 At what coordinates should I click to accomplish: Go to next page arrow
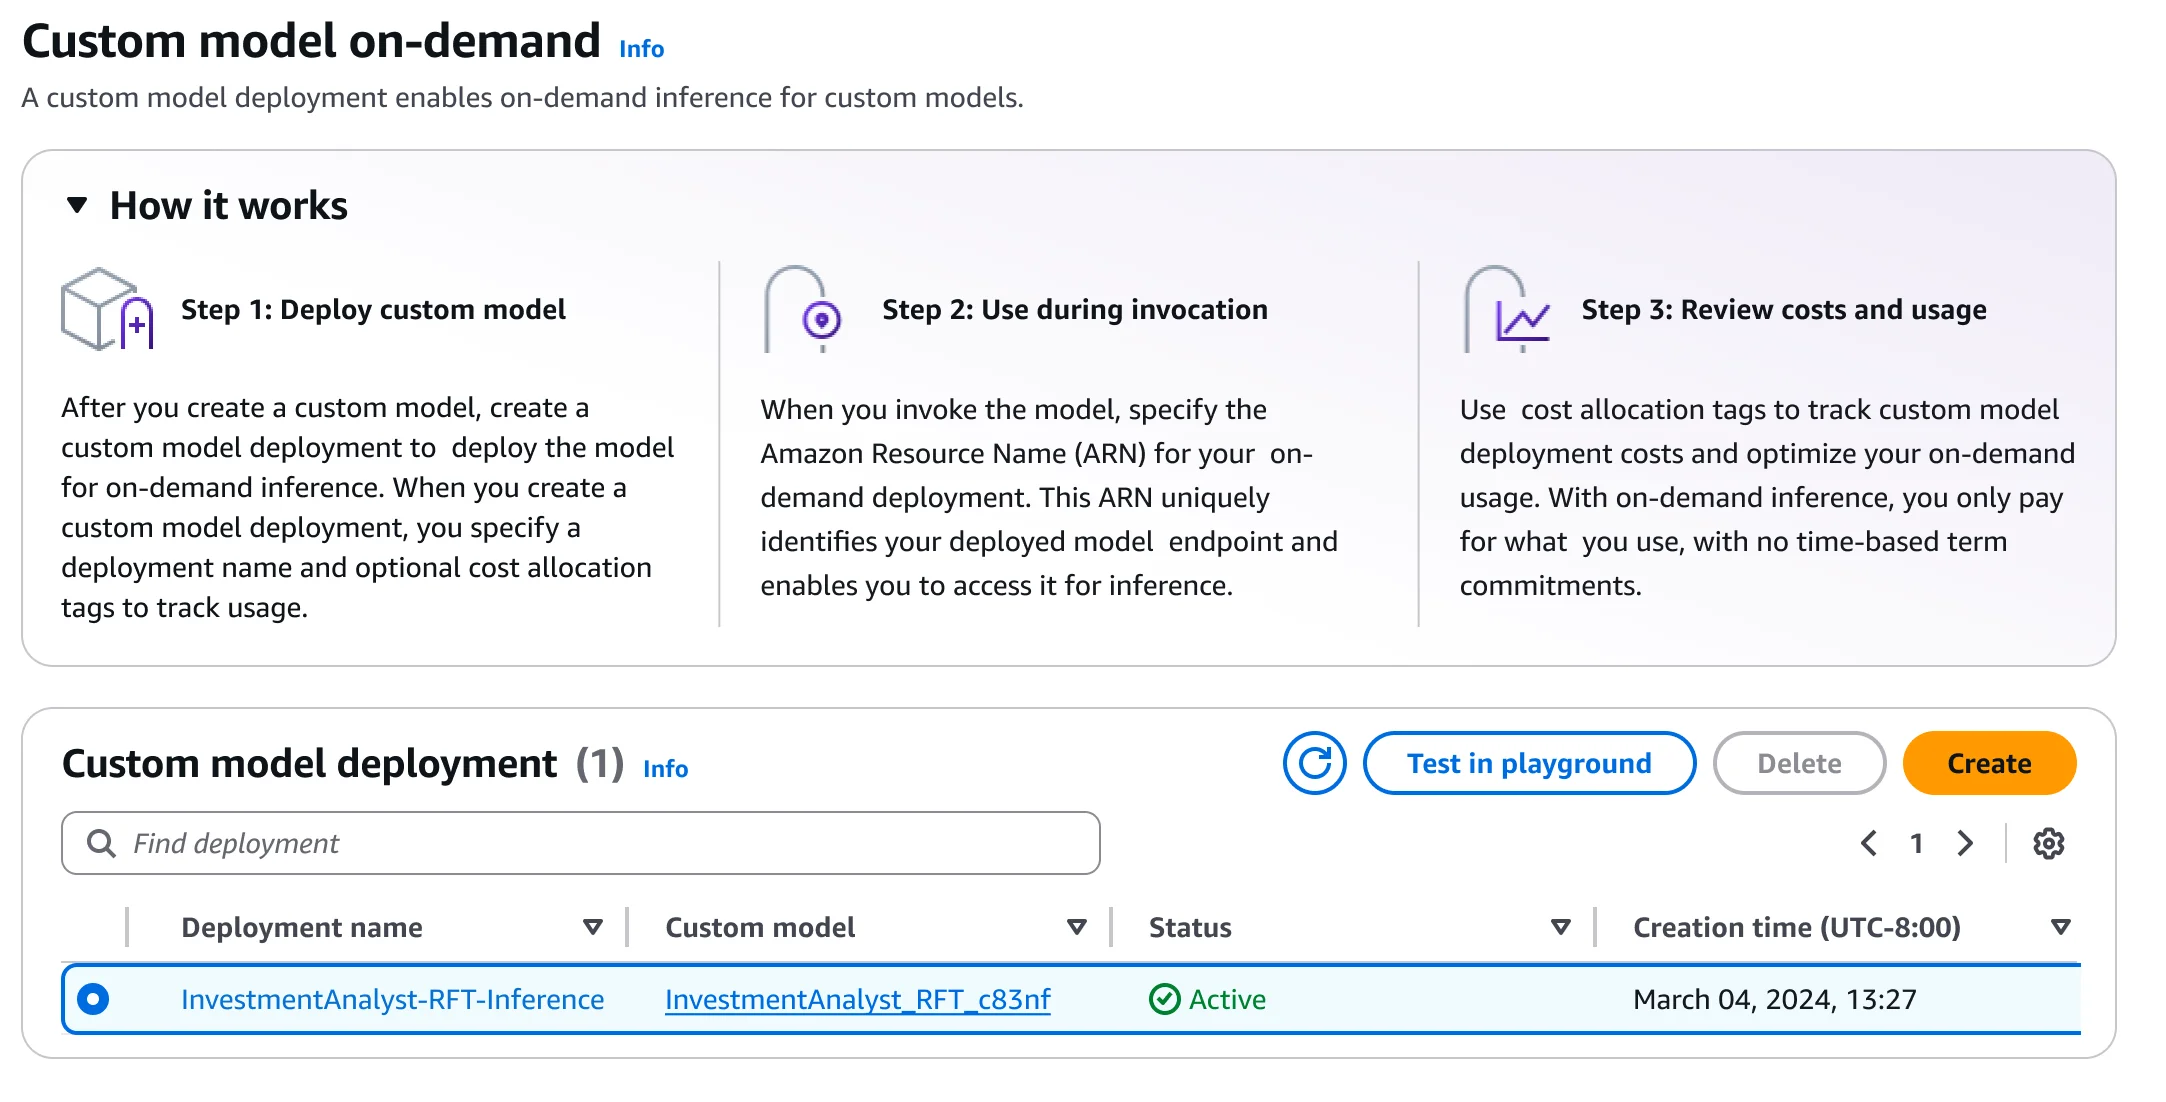[x=1965, y=844]
